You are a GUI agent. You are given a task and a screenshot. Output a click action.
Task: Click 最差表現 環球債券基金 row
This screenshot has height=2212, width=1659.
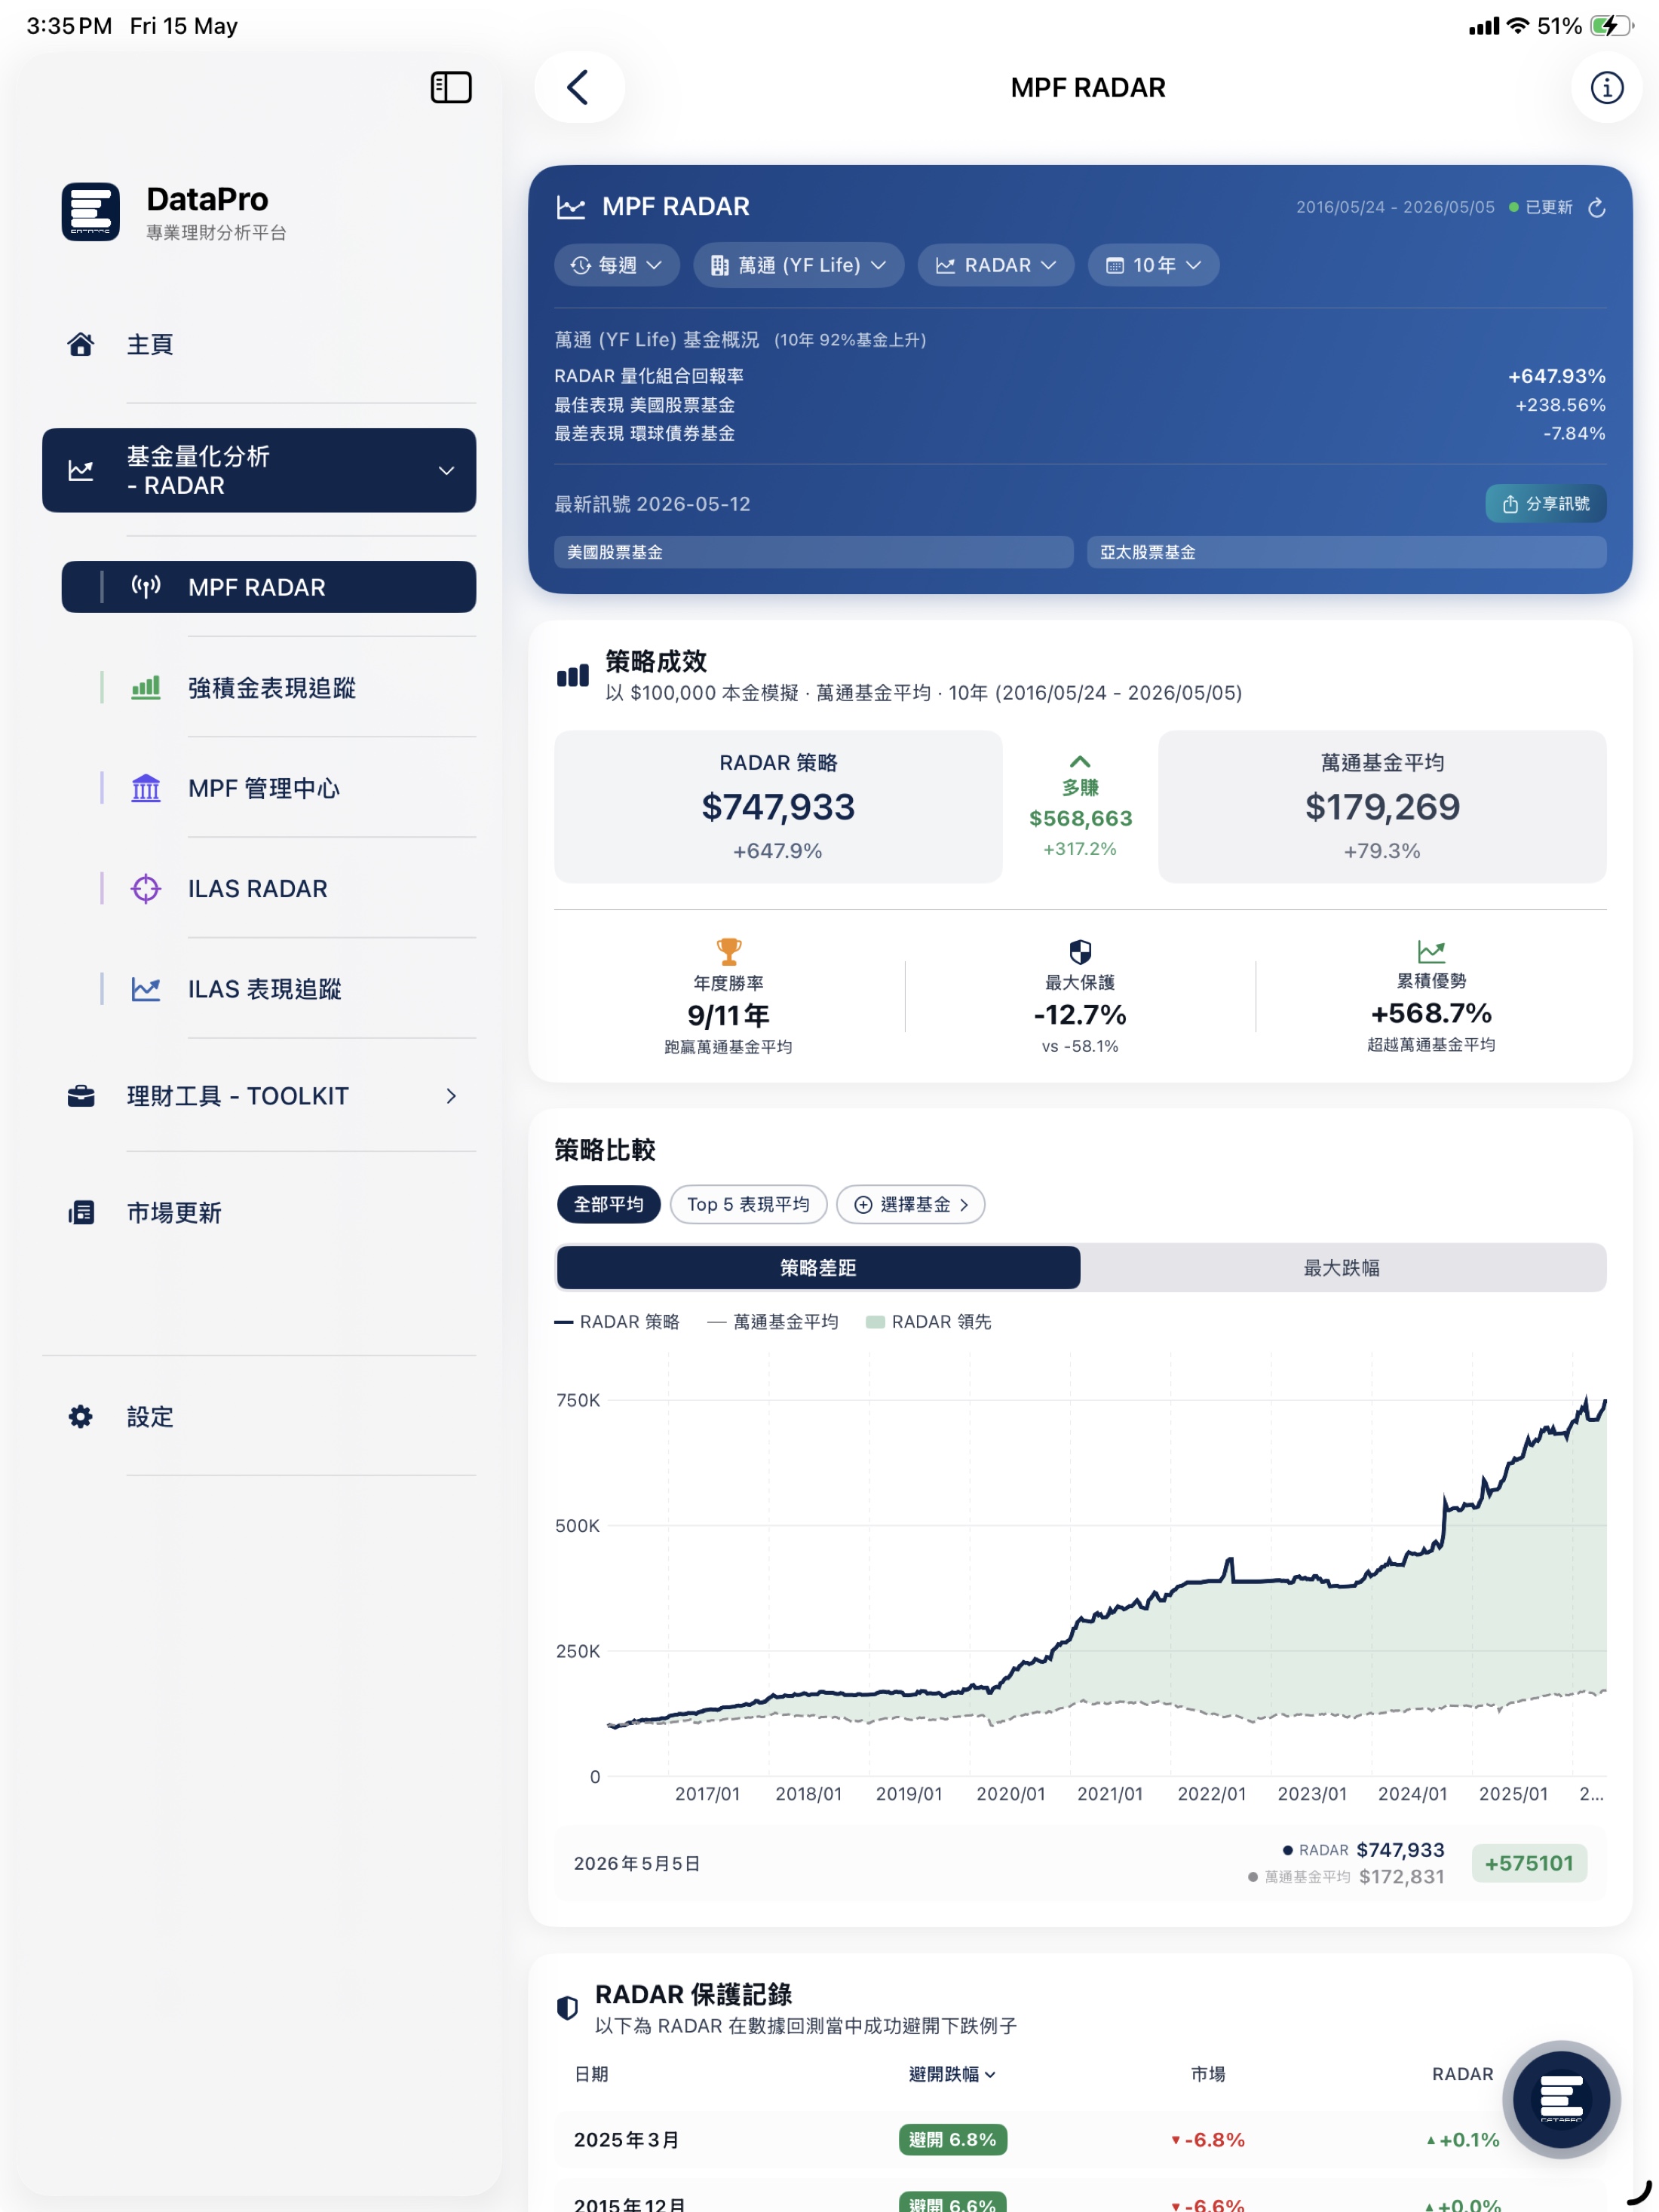(x=1080, y=433)
